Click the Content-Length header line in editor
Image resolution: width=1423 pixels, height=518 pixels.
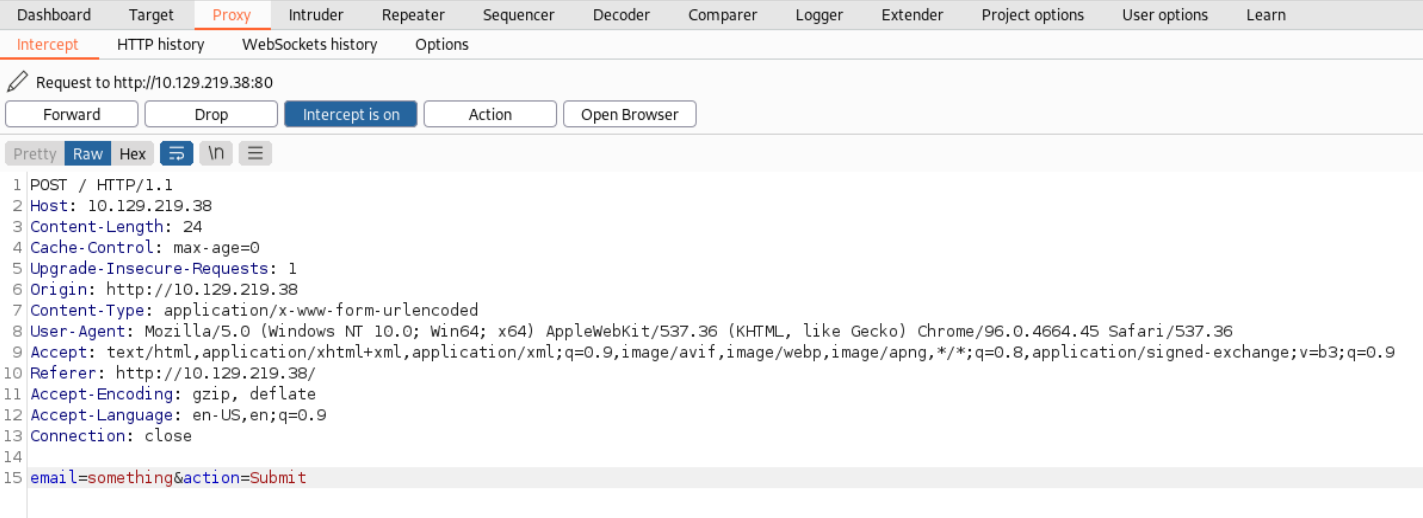[x=116, y=227]
